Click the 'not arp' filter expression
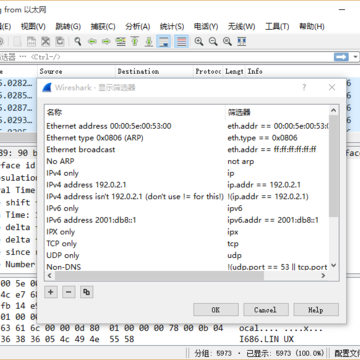The width and height of the screenshot is (360, 360). coord(240,161)
